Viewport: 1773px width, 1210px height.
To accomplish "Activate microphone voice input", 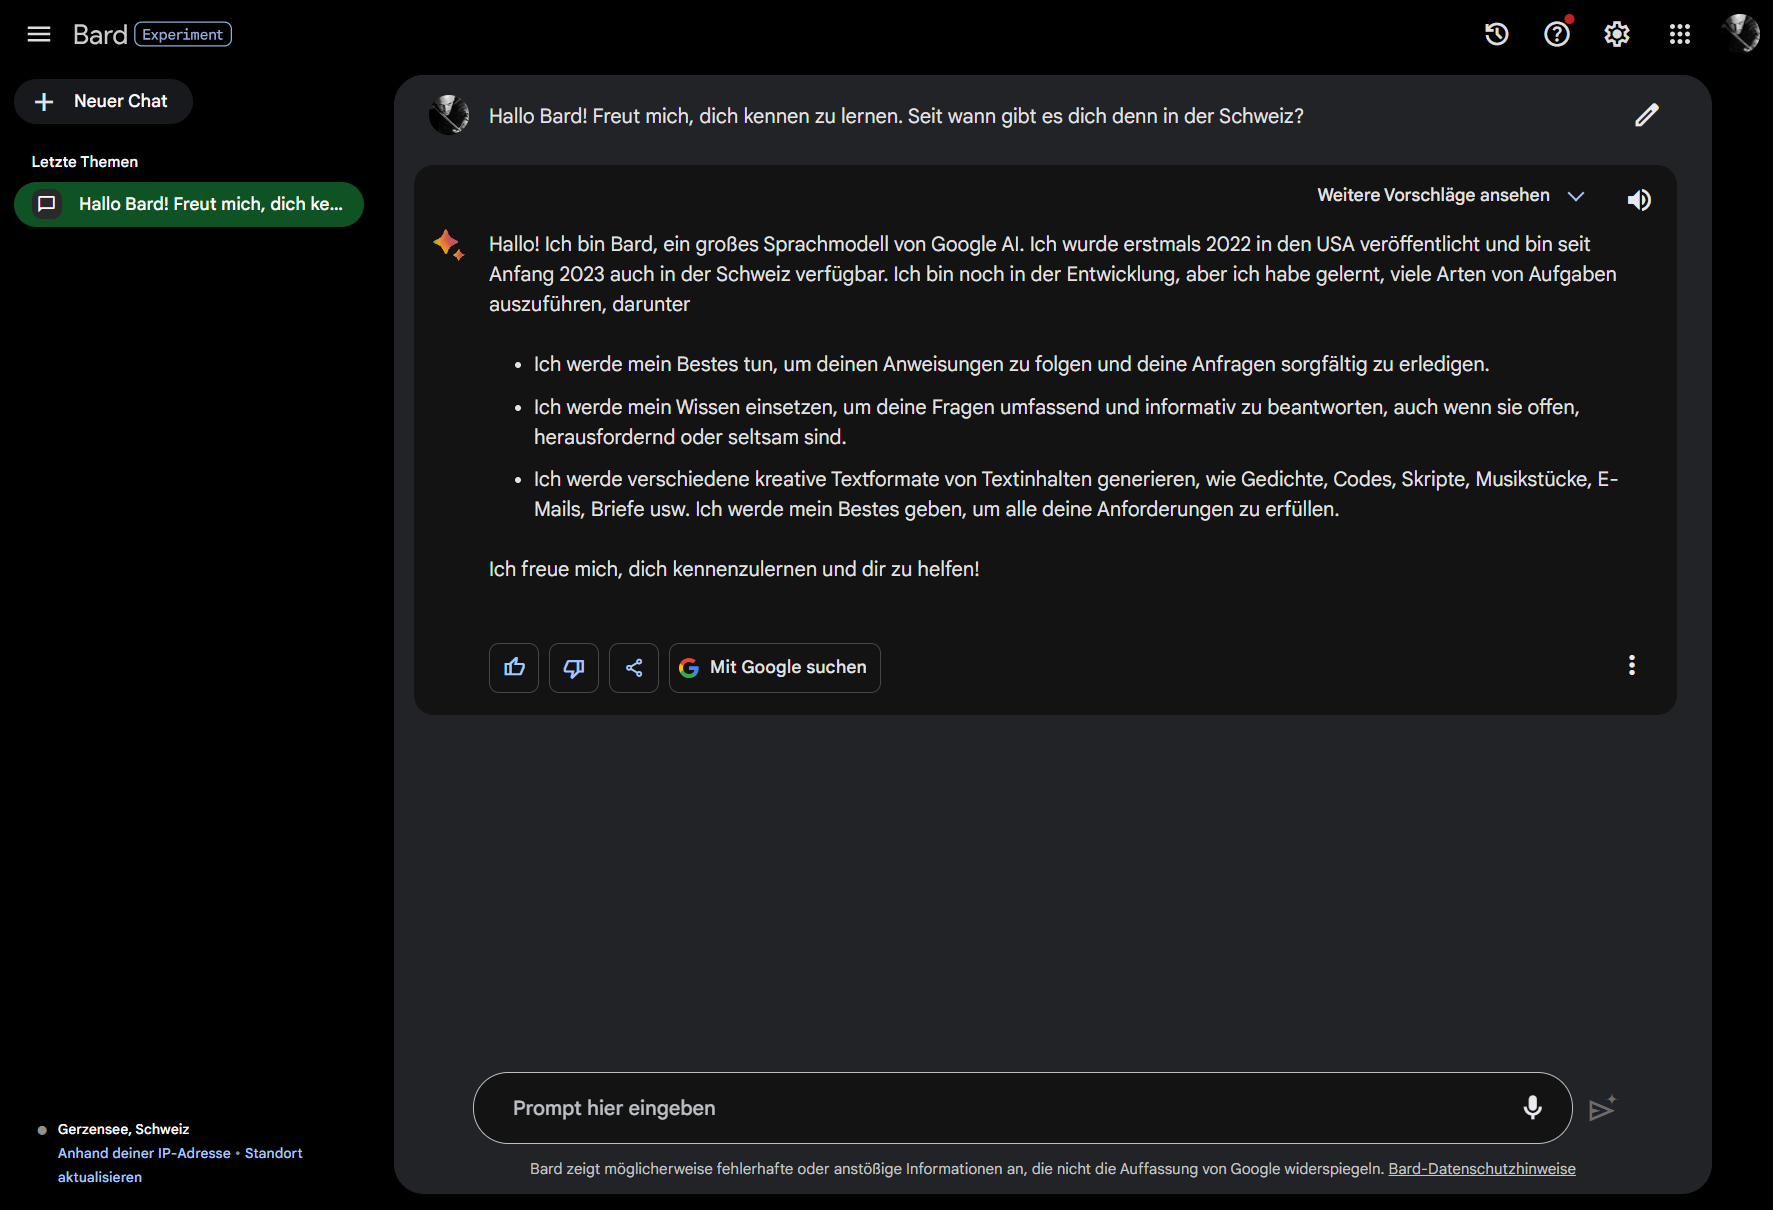I will (1532, 1108).
